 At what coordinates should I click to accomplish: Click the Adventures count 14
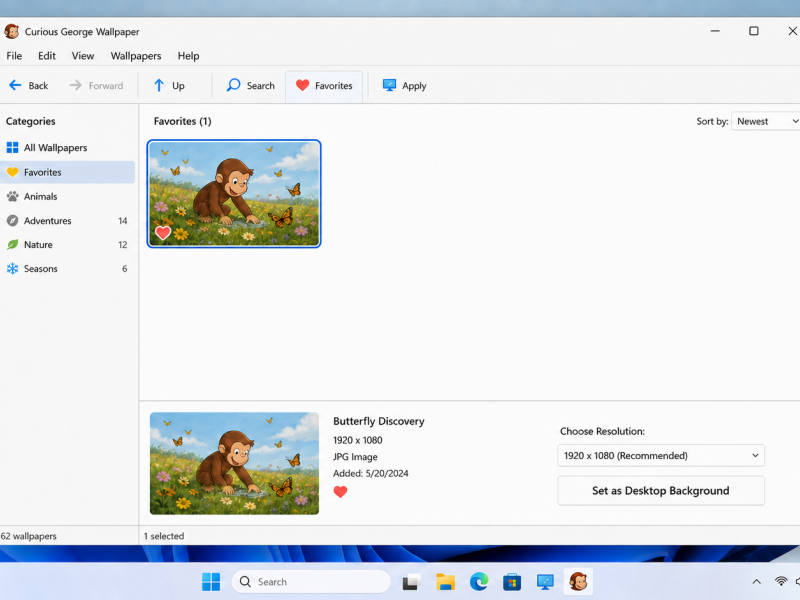[x=122, y=221]
